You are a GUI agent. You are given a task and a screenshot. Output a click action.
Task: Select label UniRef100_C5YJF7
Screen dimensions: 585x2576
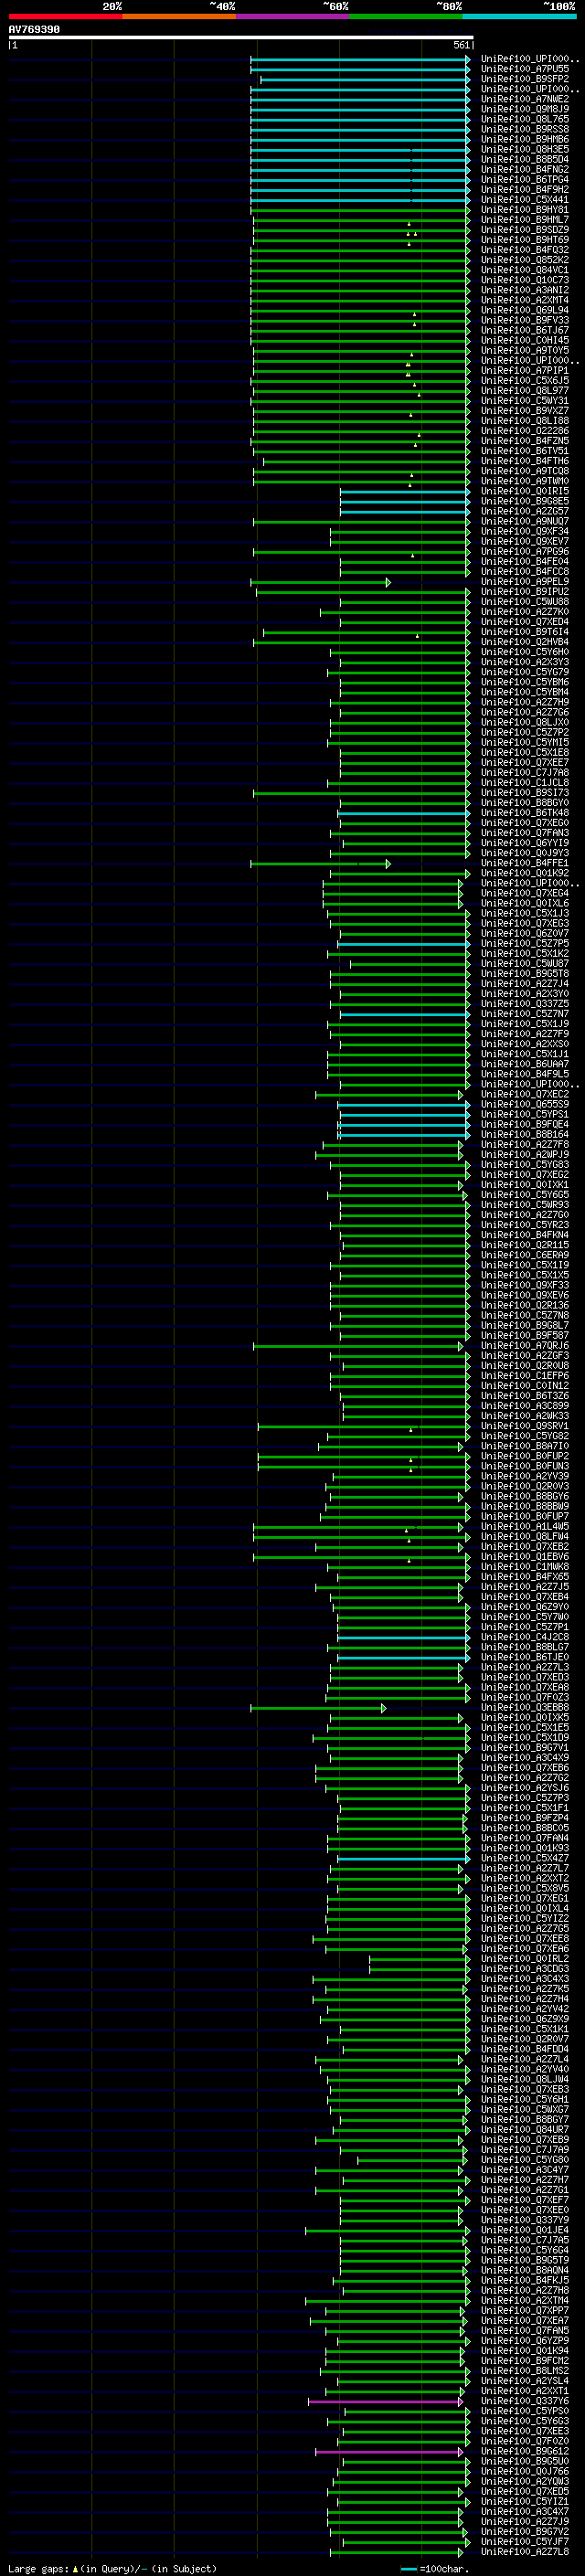click(x=525, y=2541)
